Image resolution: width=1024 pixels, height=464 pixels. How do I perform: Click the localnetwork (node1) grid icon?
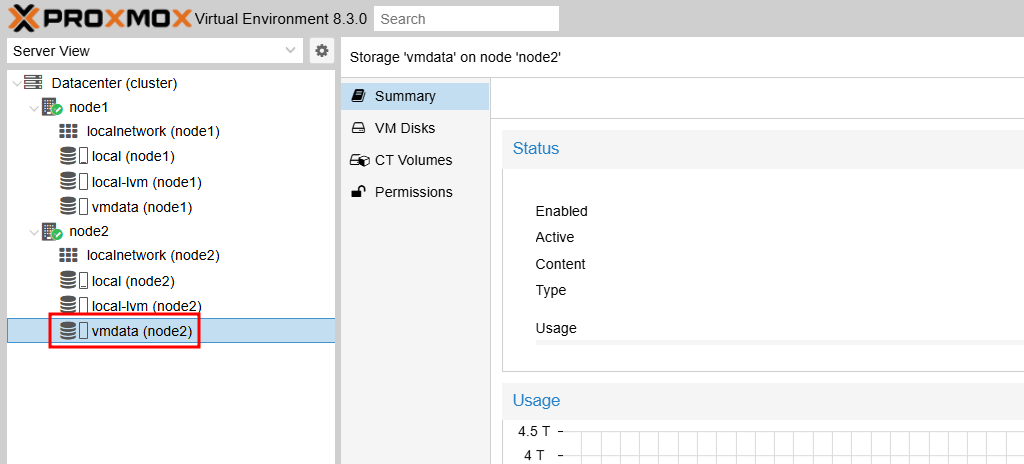[x=68, y=131]
